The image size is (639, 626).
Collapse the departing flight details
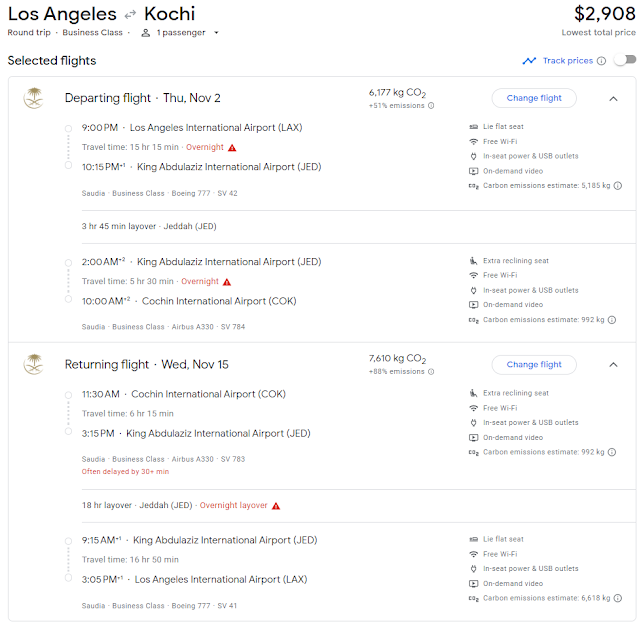coord(613,98)
